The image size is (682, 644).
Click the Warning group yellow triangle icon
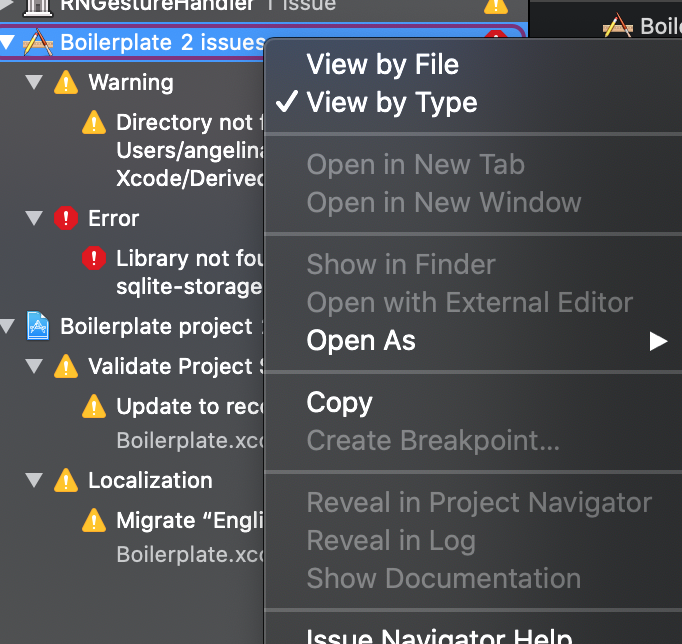coord(66,82)
